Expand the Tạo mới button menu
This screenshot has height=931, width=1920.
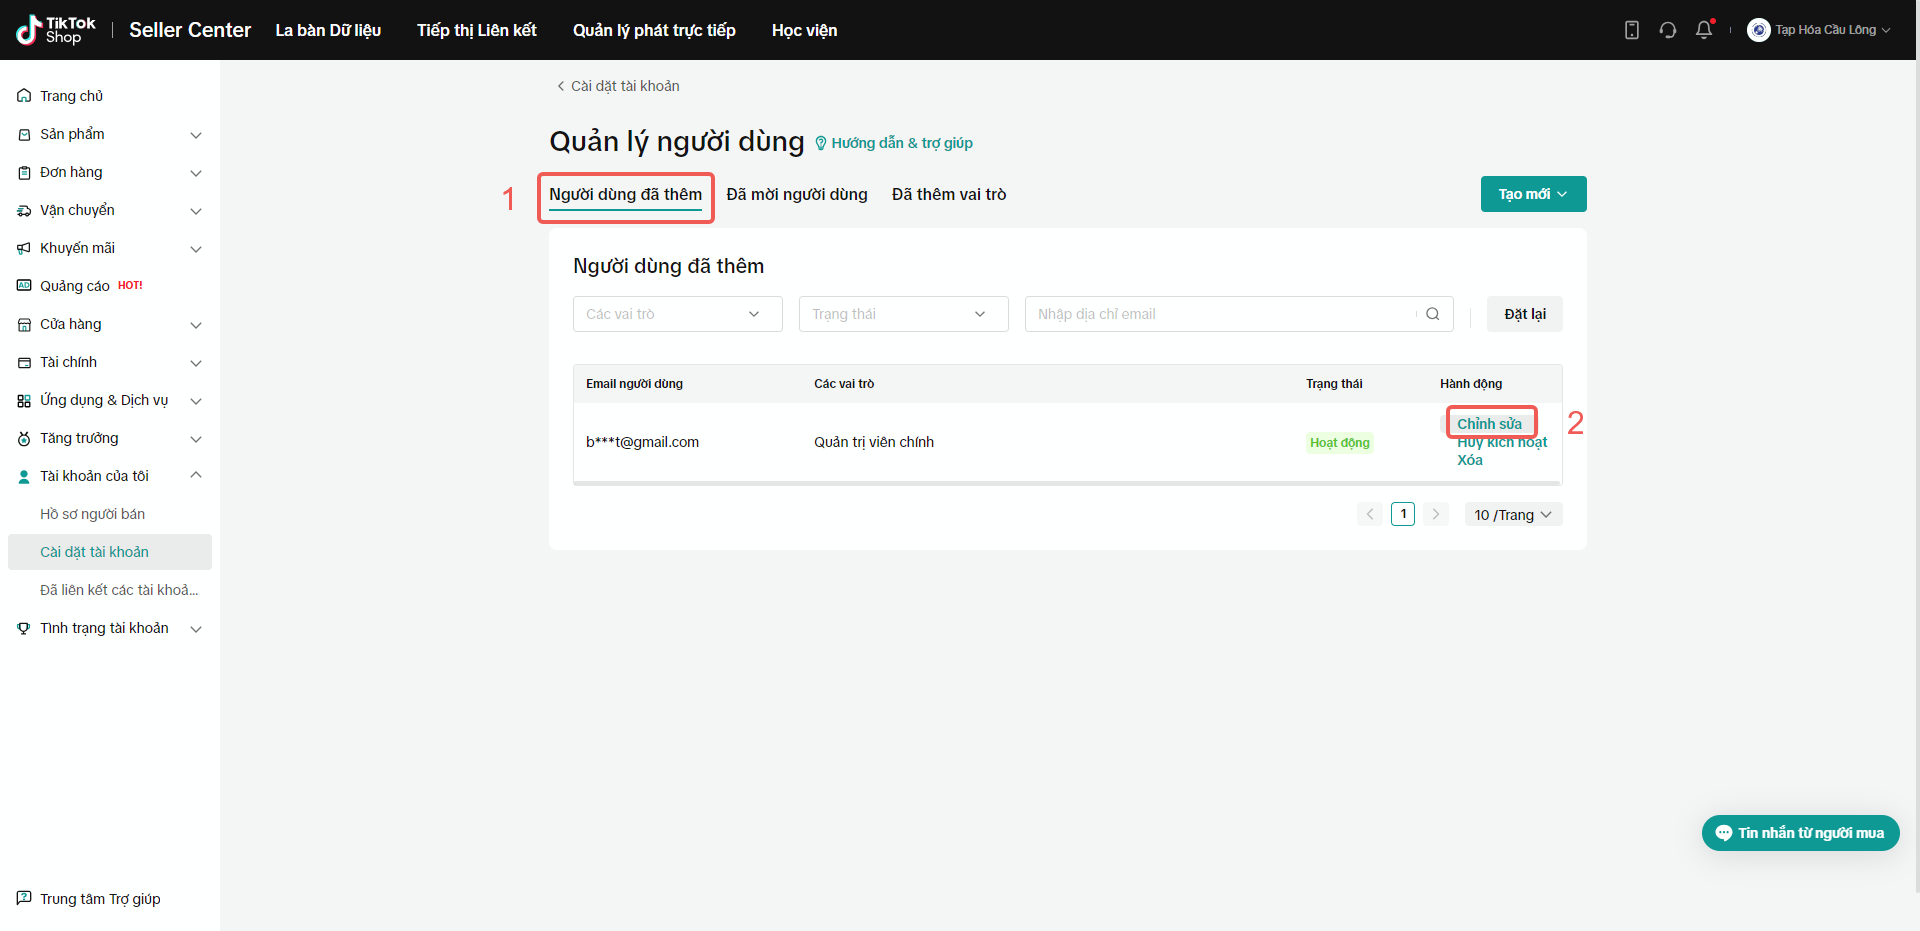pos(1533,194)
